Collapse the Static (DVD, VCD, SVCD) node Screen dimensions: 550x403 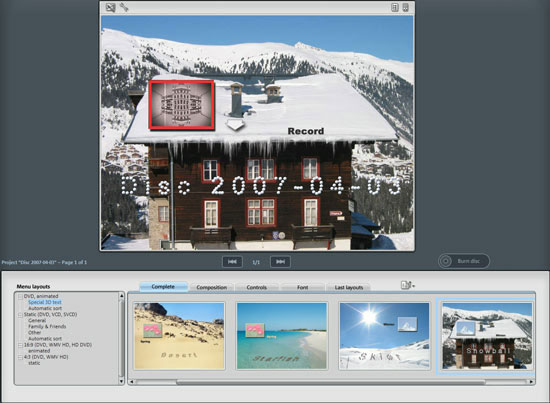point(20,315)
